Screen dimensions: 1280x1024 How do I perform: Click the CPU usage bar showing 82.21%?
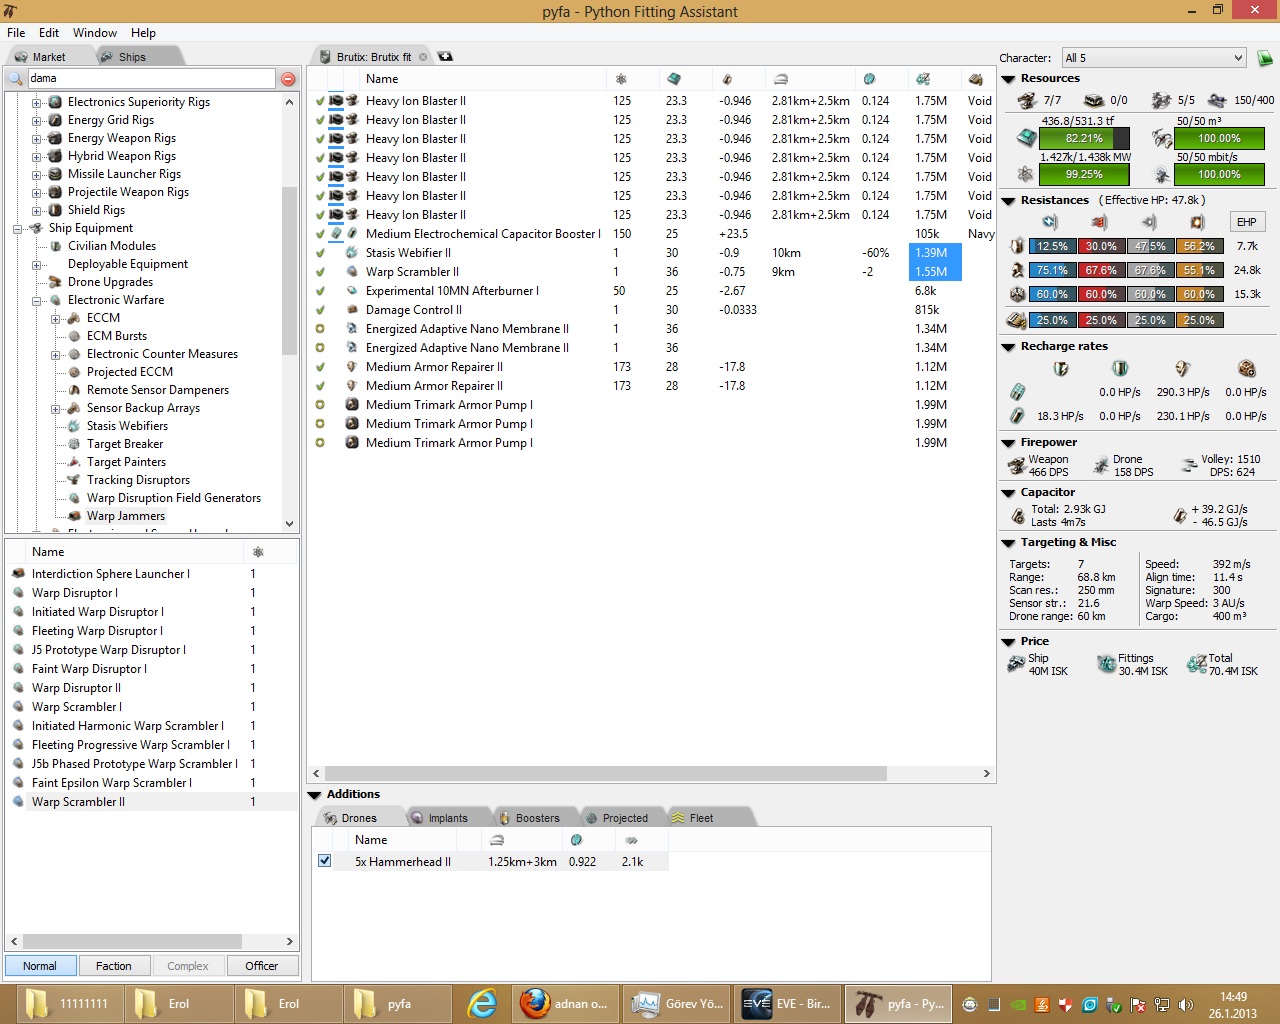pos(1084,139)
